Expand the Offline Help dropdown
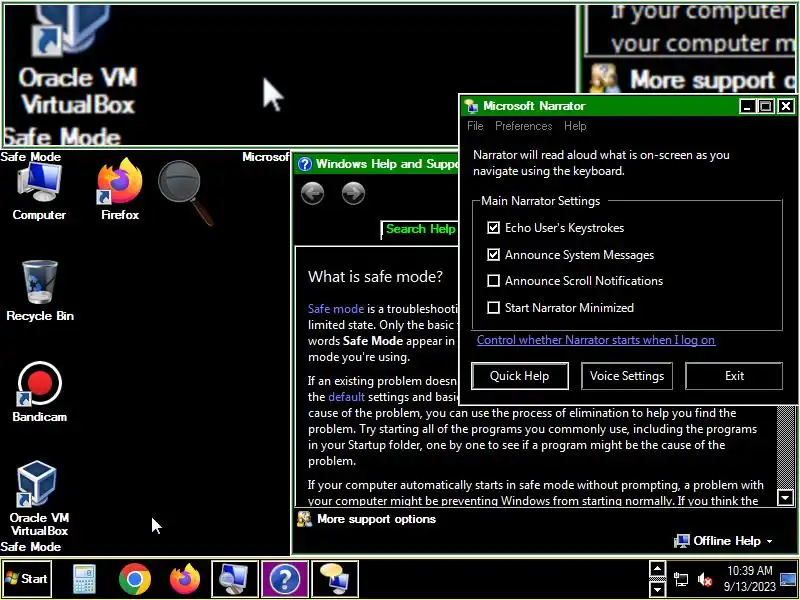This screenshot has height=600, width=800. tap(723, 541)
